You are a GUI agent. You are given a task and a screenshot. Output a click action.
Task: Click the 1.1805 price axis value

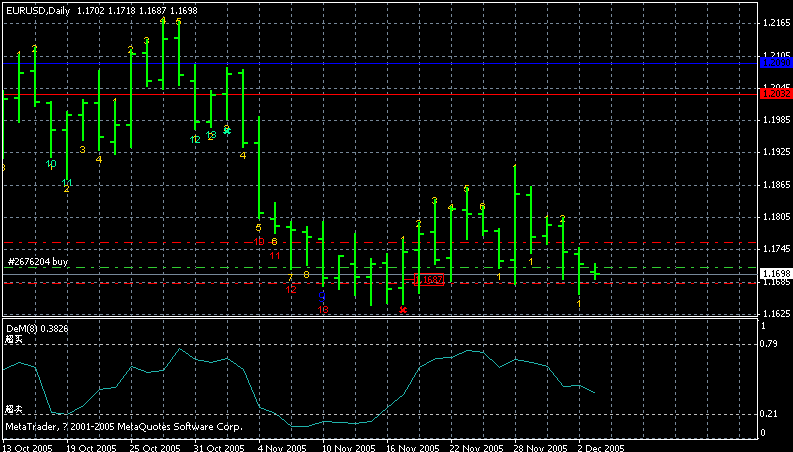tap(776, 217)
